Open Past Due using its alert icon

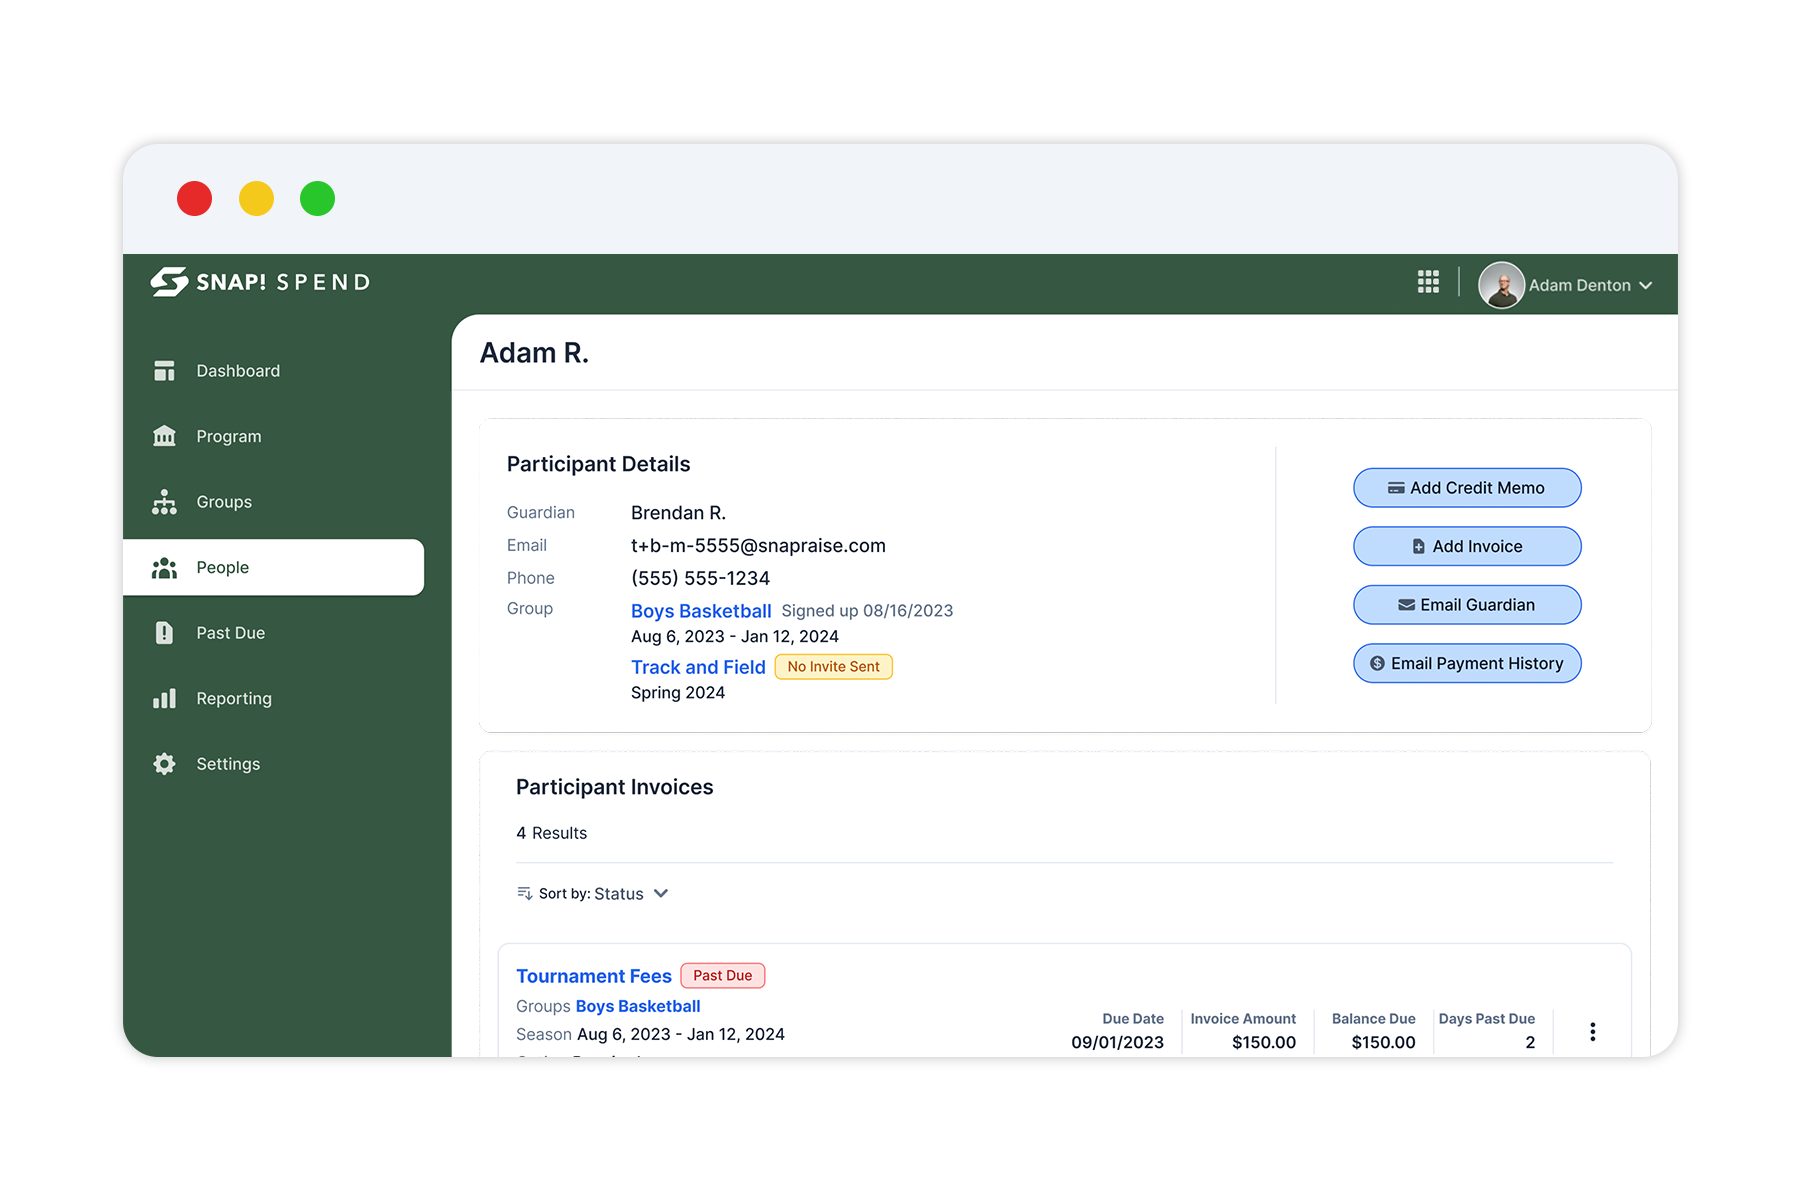tap(164, 632)
